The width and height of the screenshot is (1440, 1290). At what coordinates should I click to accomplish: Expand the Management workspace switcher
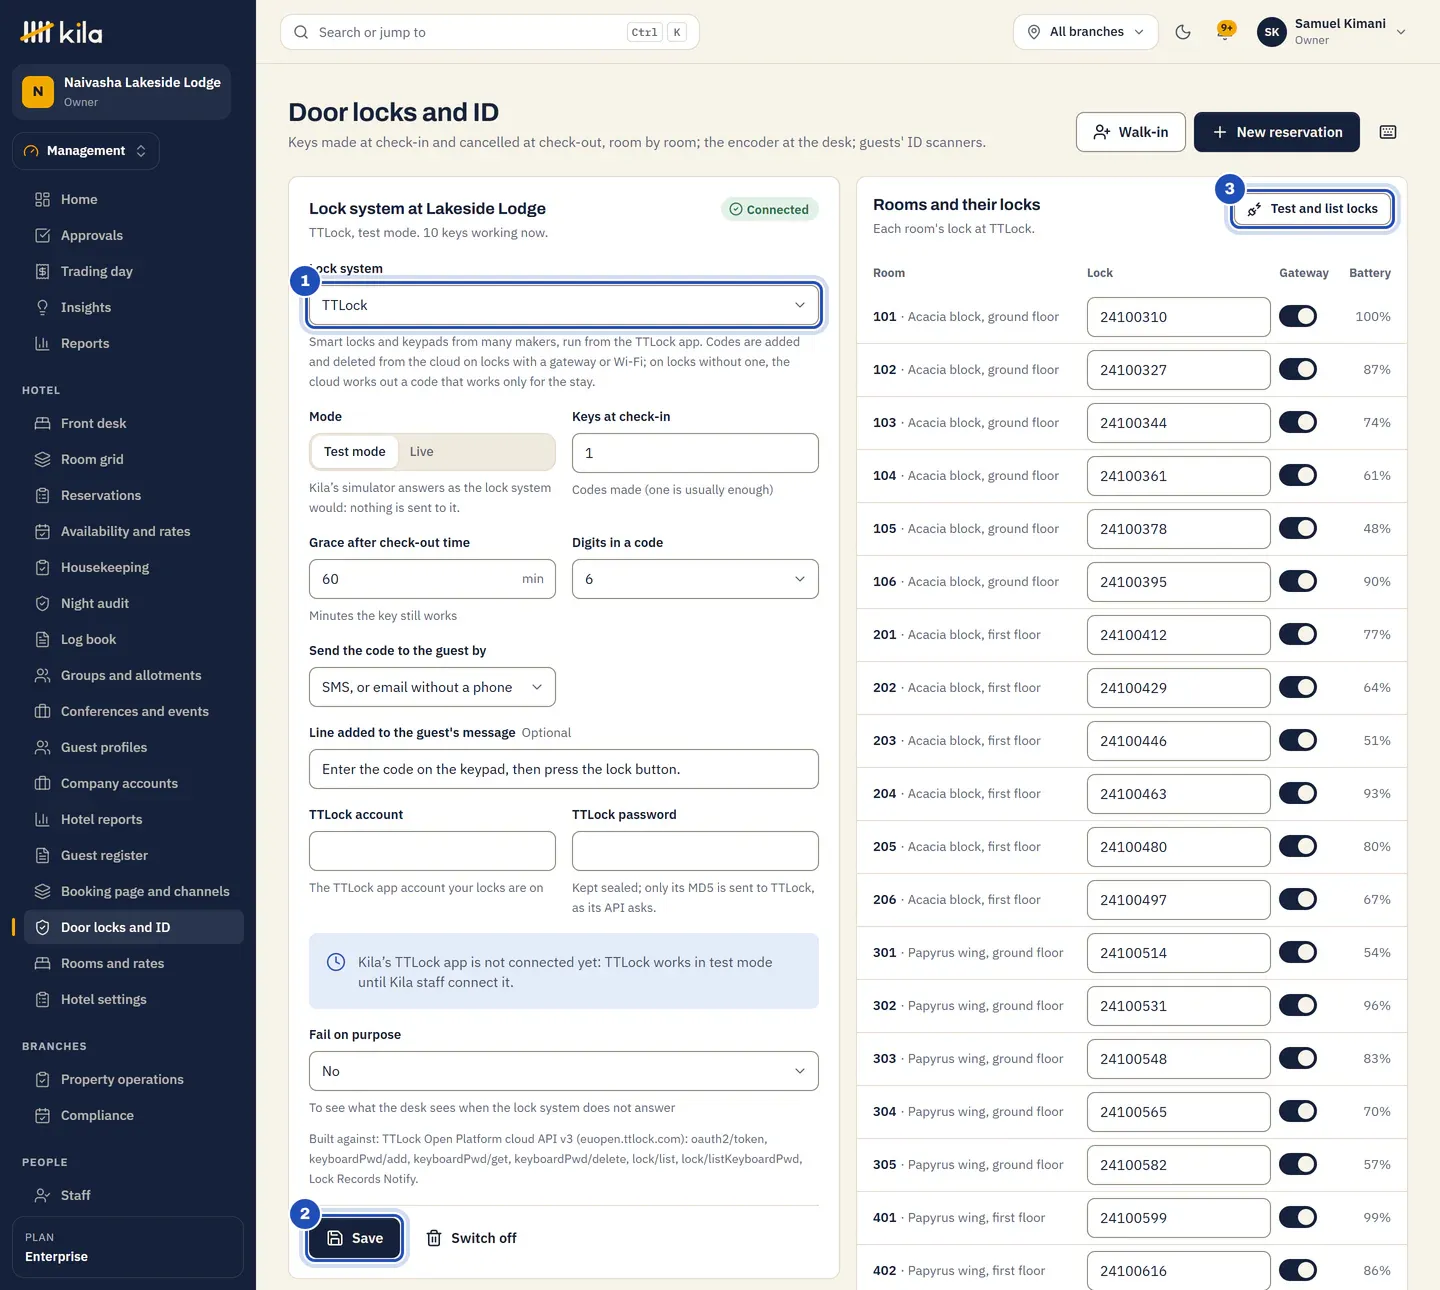(86, 151)
